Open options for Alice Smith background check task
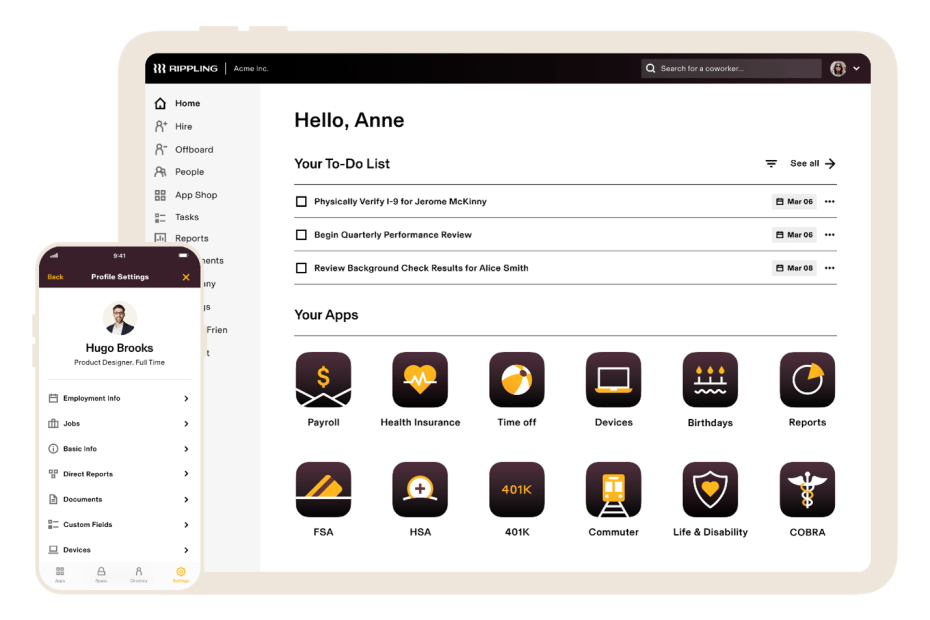The height and width of the screenshot is (620, 930). [830, 268]
